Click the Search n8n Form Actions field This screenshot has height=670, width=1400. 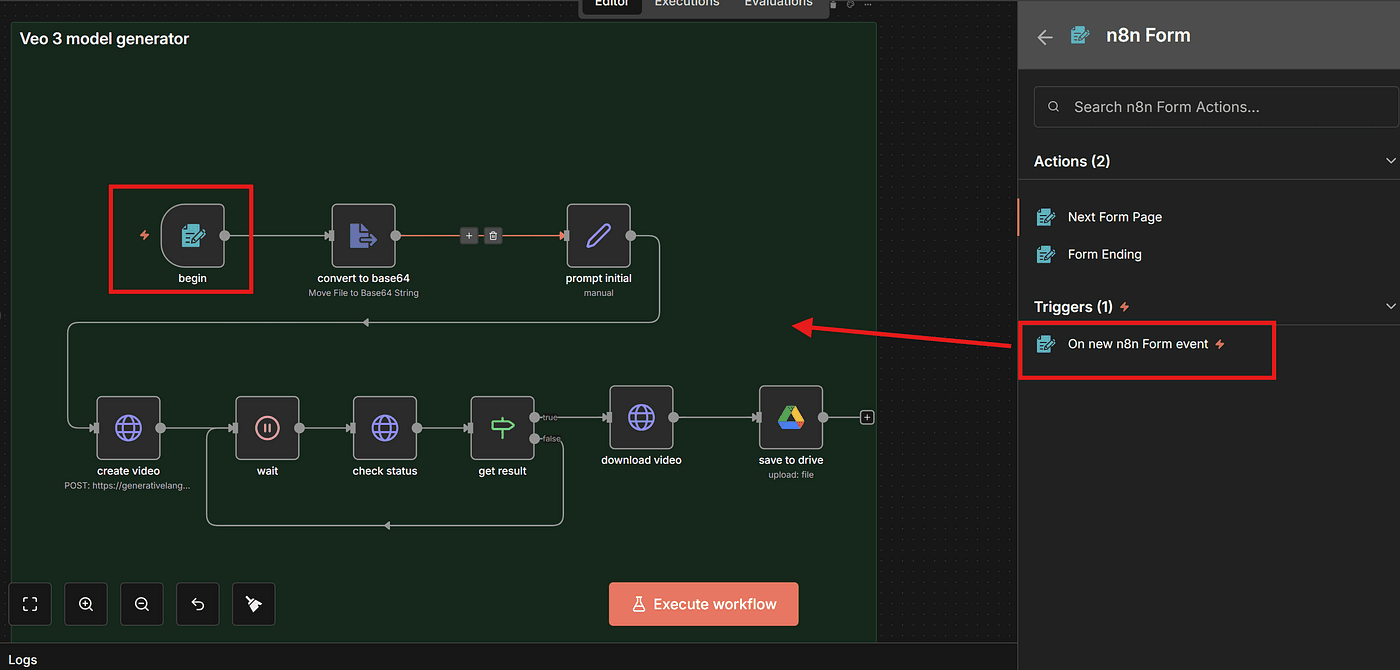[x=1225, y=107]
